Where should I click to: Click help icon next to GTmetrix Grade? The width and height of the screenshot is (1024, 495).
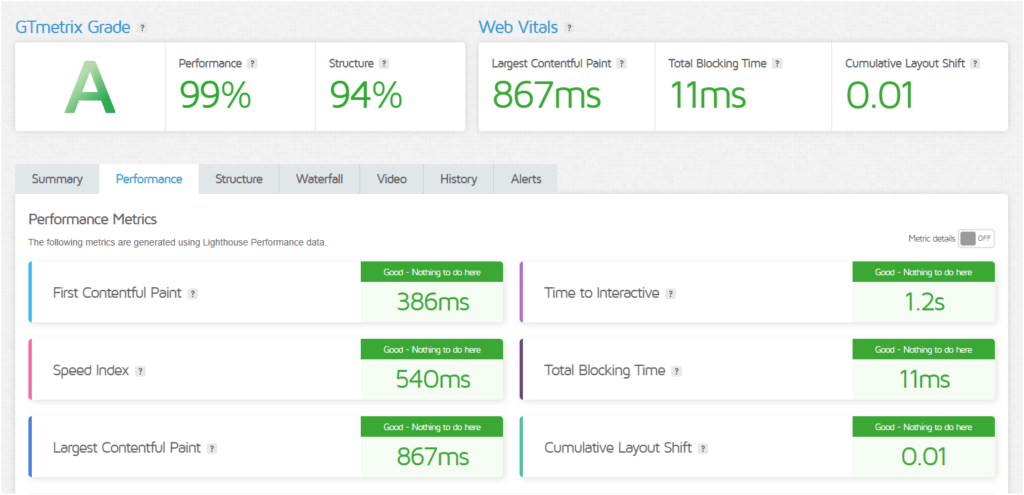click(143, 28)
